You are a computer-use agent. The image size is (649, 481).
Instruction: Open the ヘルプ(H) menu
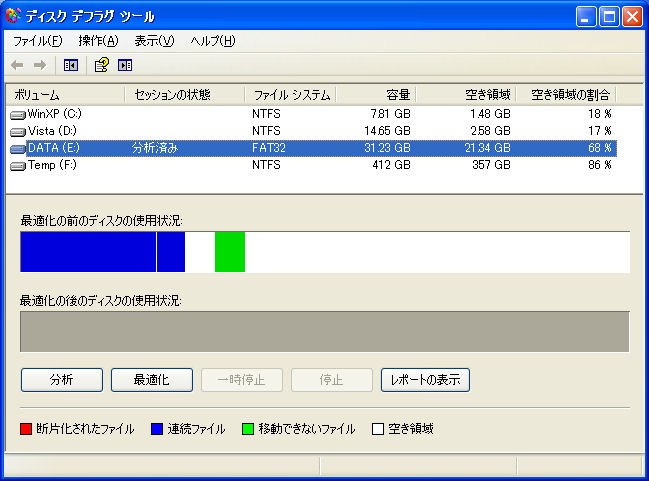tap(213, 41)
